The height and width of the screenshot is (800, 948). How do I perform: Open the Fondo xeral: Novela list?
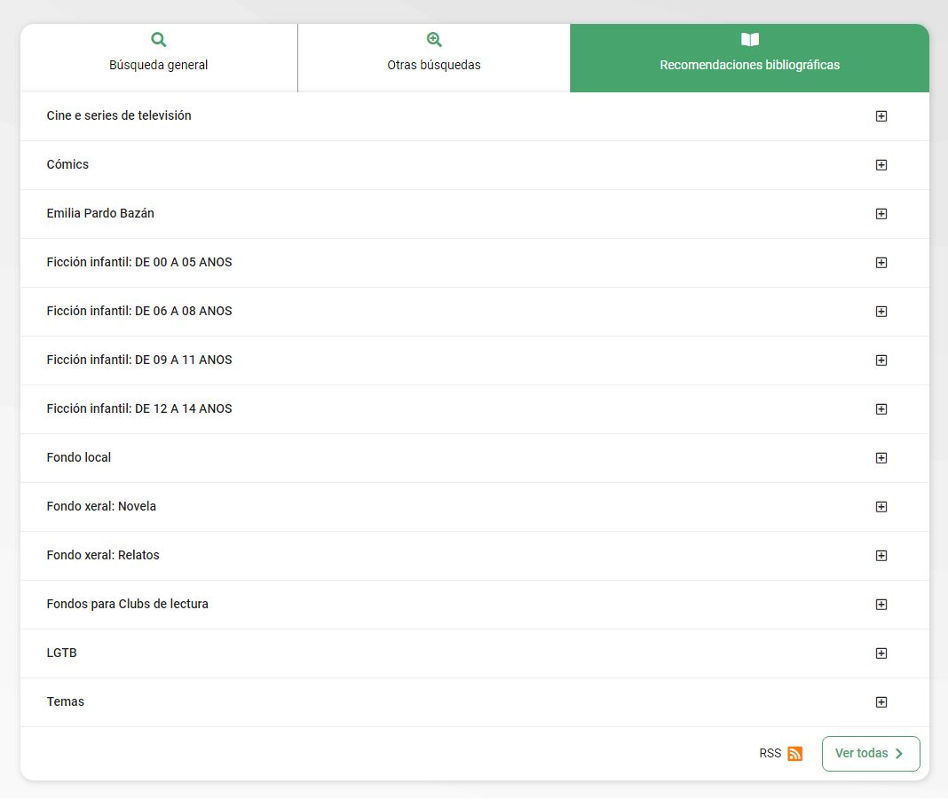[881, 507]
